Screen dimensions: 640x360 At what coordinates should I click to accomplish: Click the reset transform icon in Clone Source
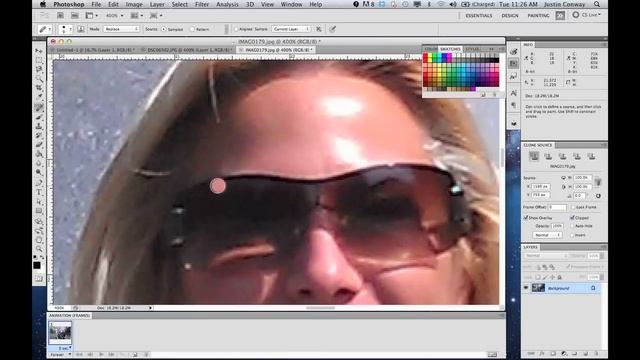pyautogui.click(x=598, y=196)
